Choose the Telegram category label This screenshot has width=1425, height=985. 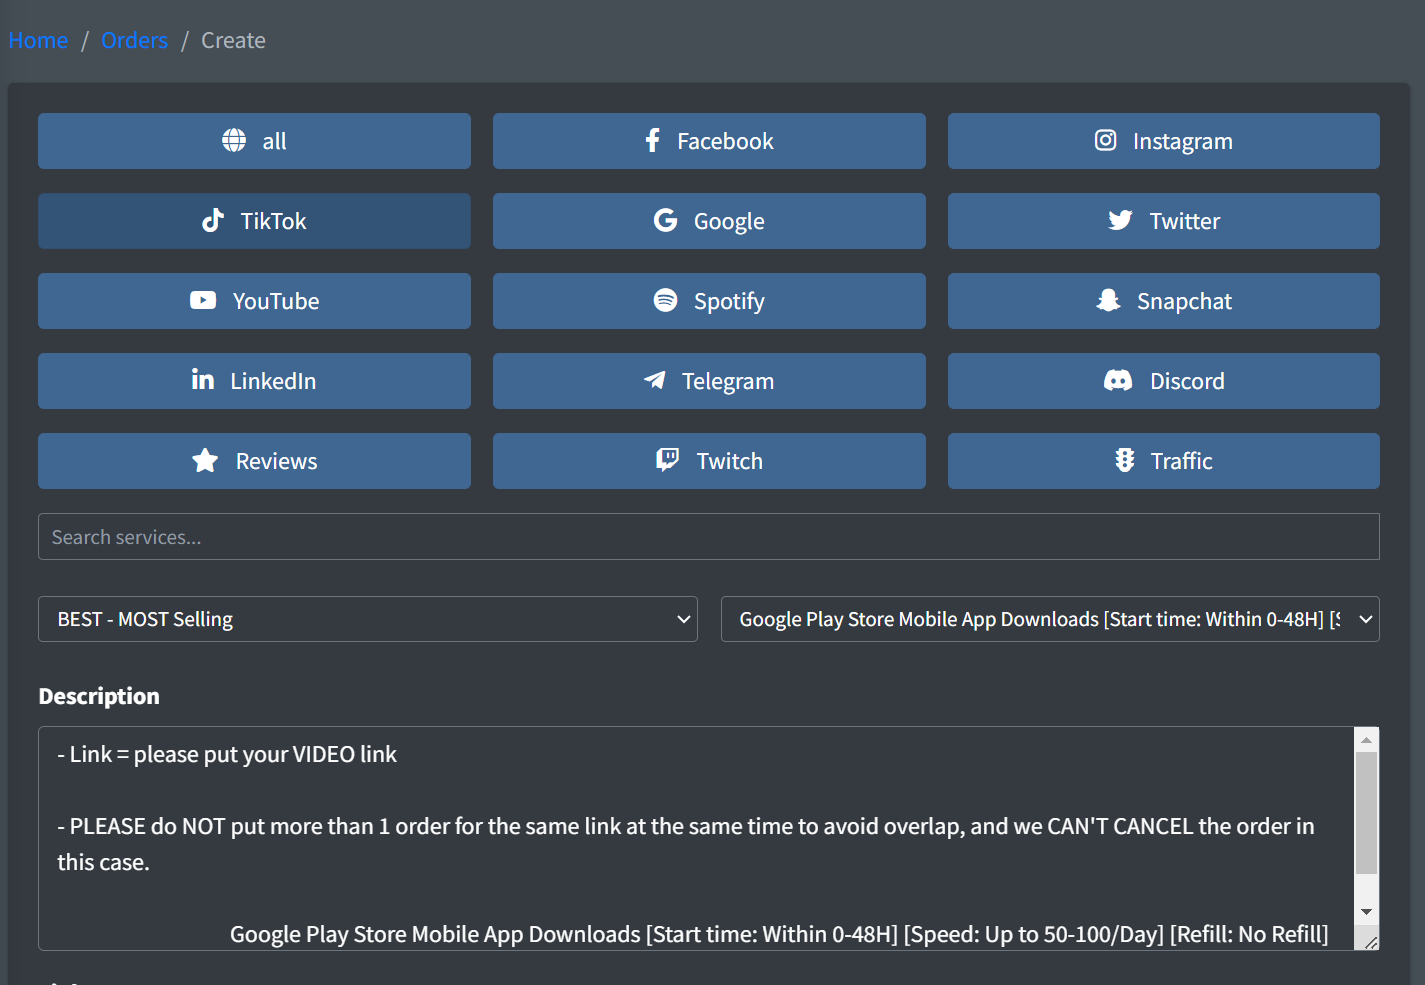click(x=728, y=381)
